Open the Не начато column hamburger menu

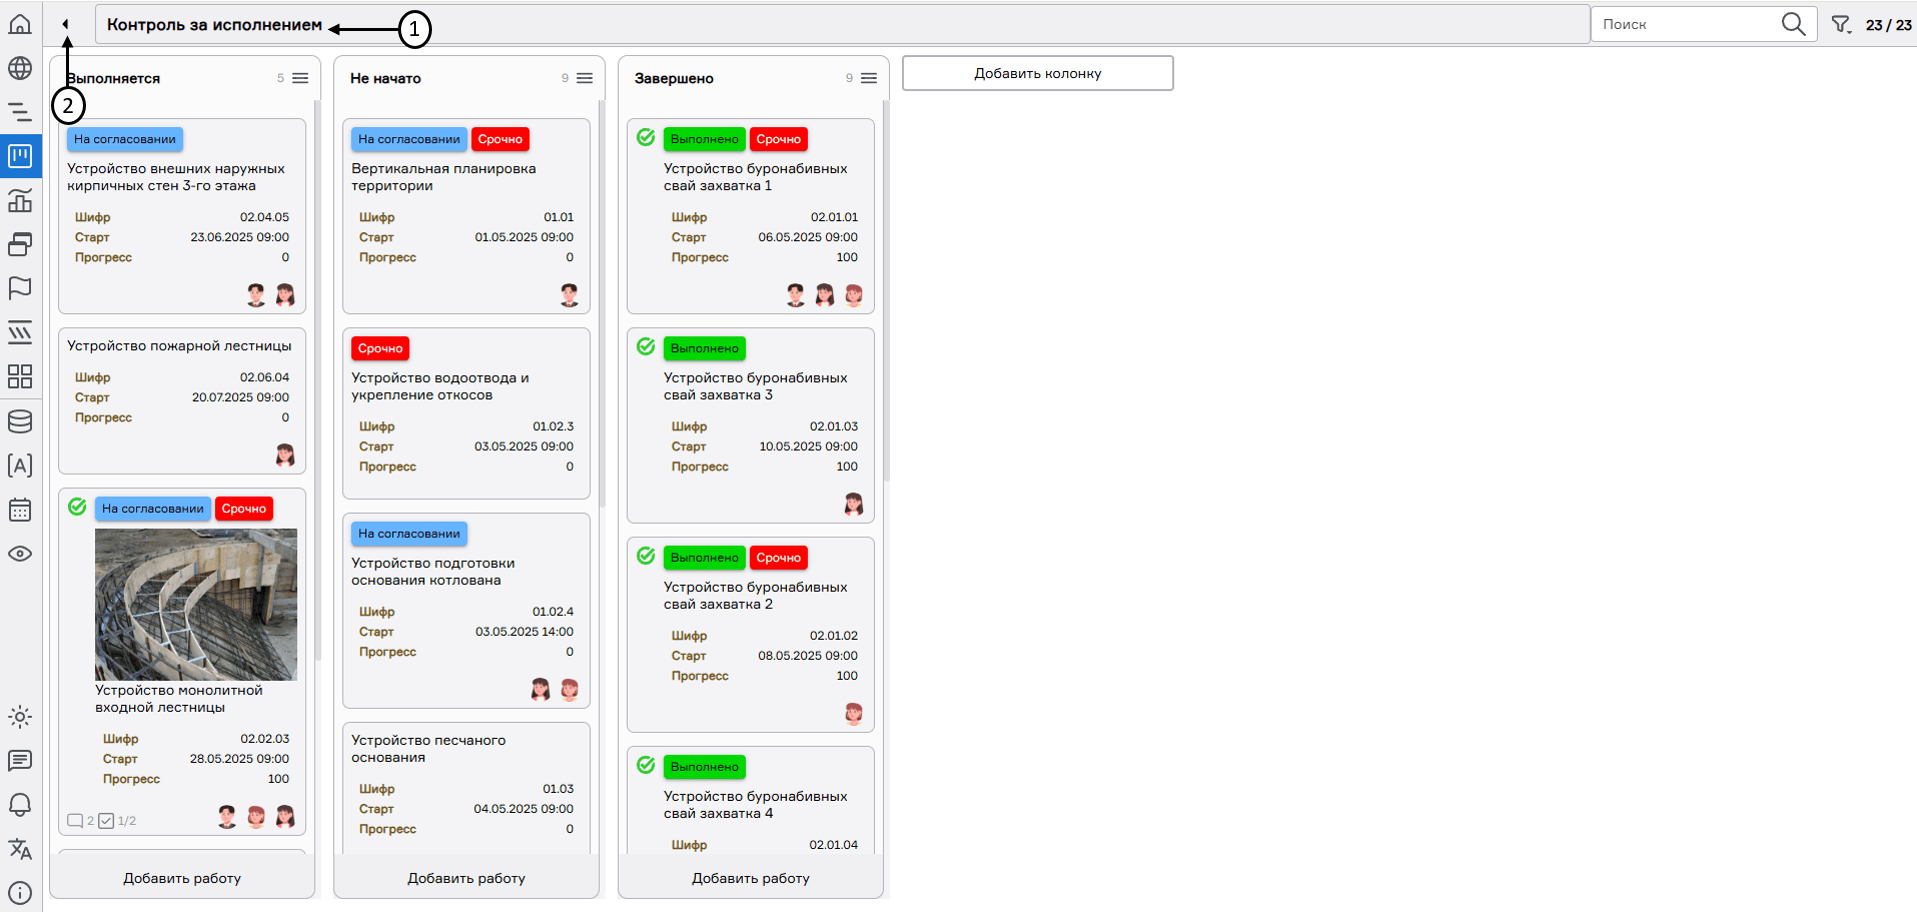click(x=585, y=78)
